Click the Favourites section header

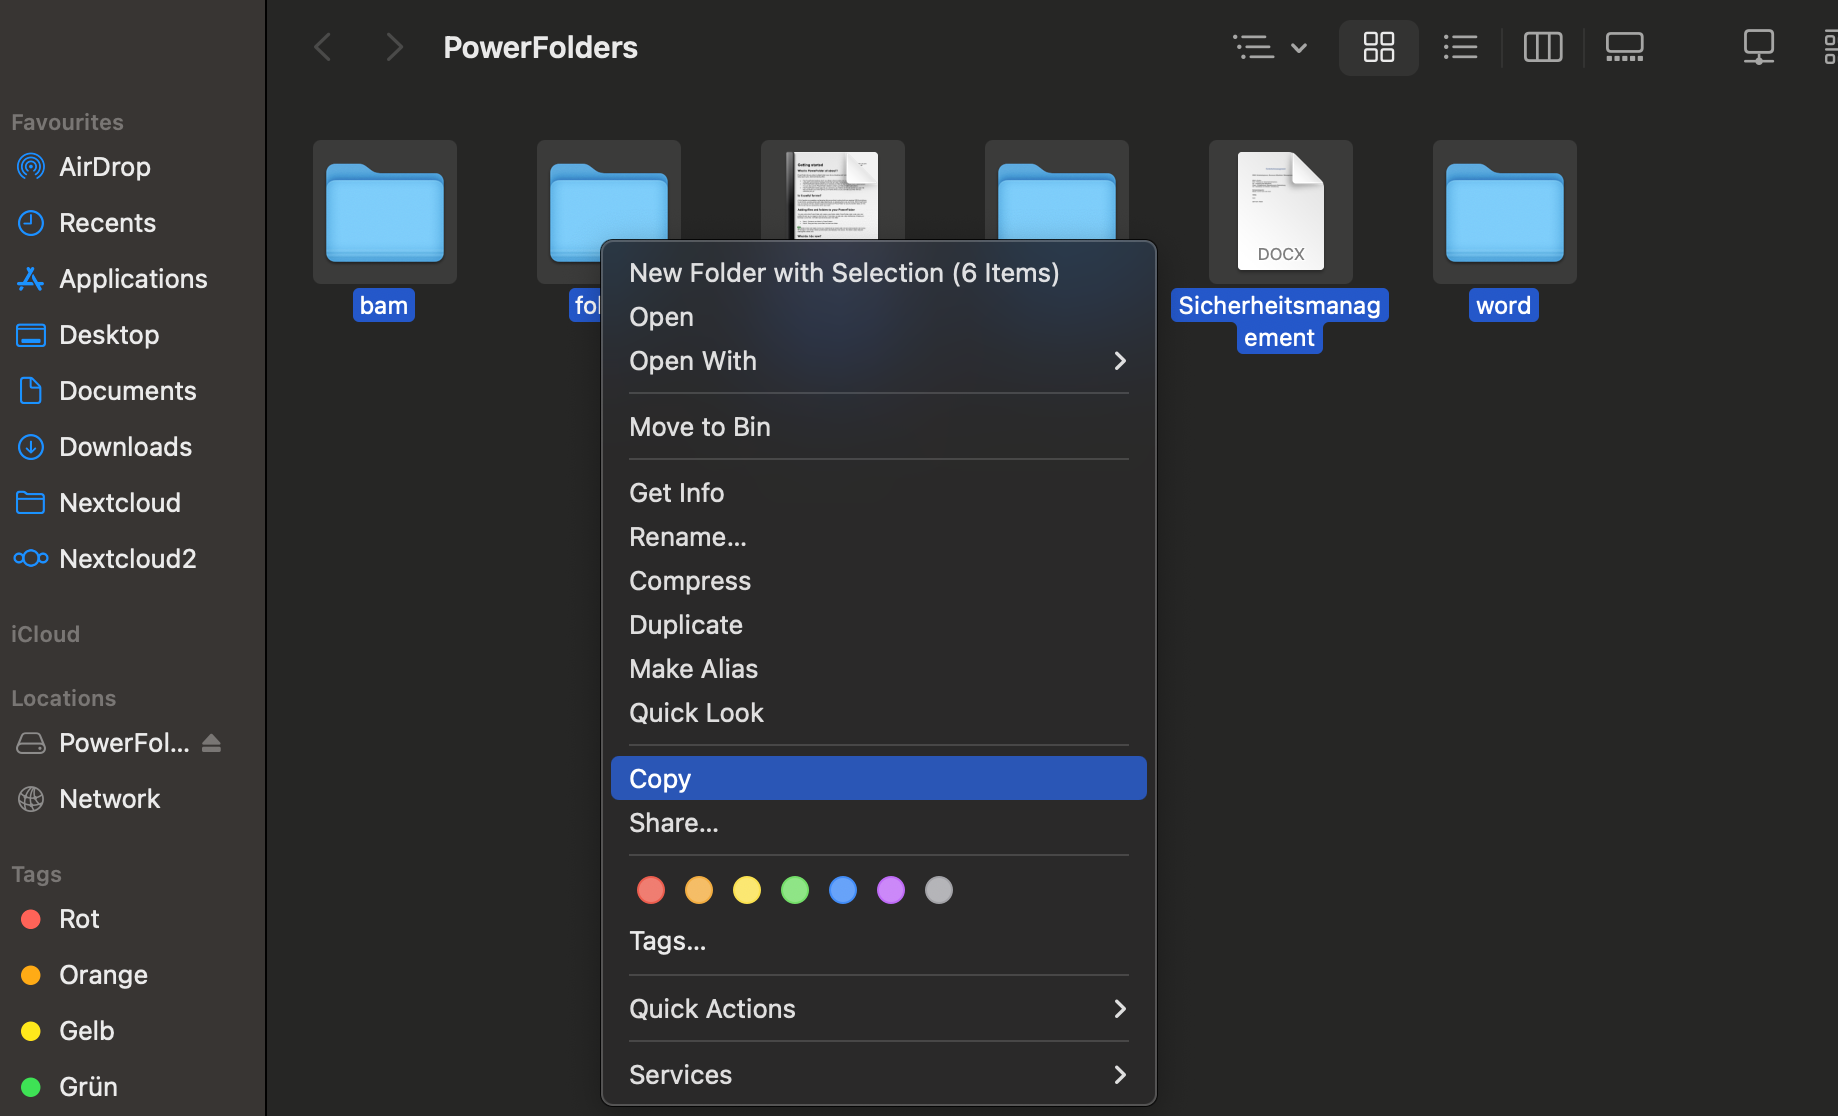point(68,122)
